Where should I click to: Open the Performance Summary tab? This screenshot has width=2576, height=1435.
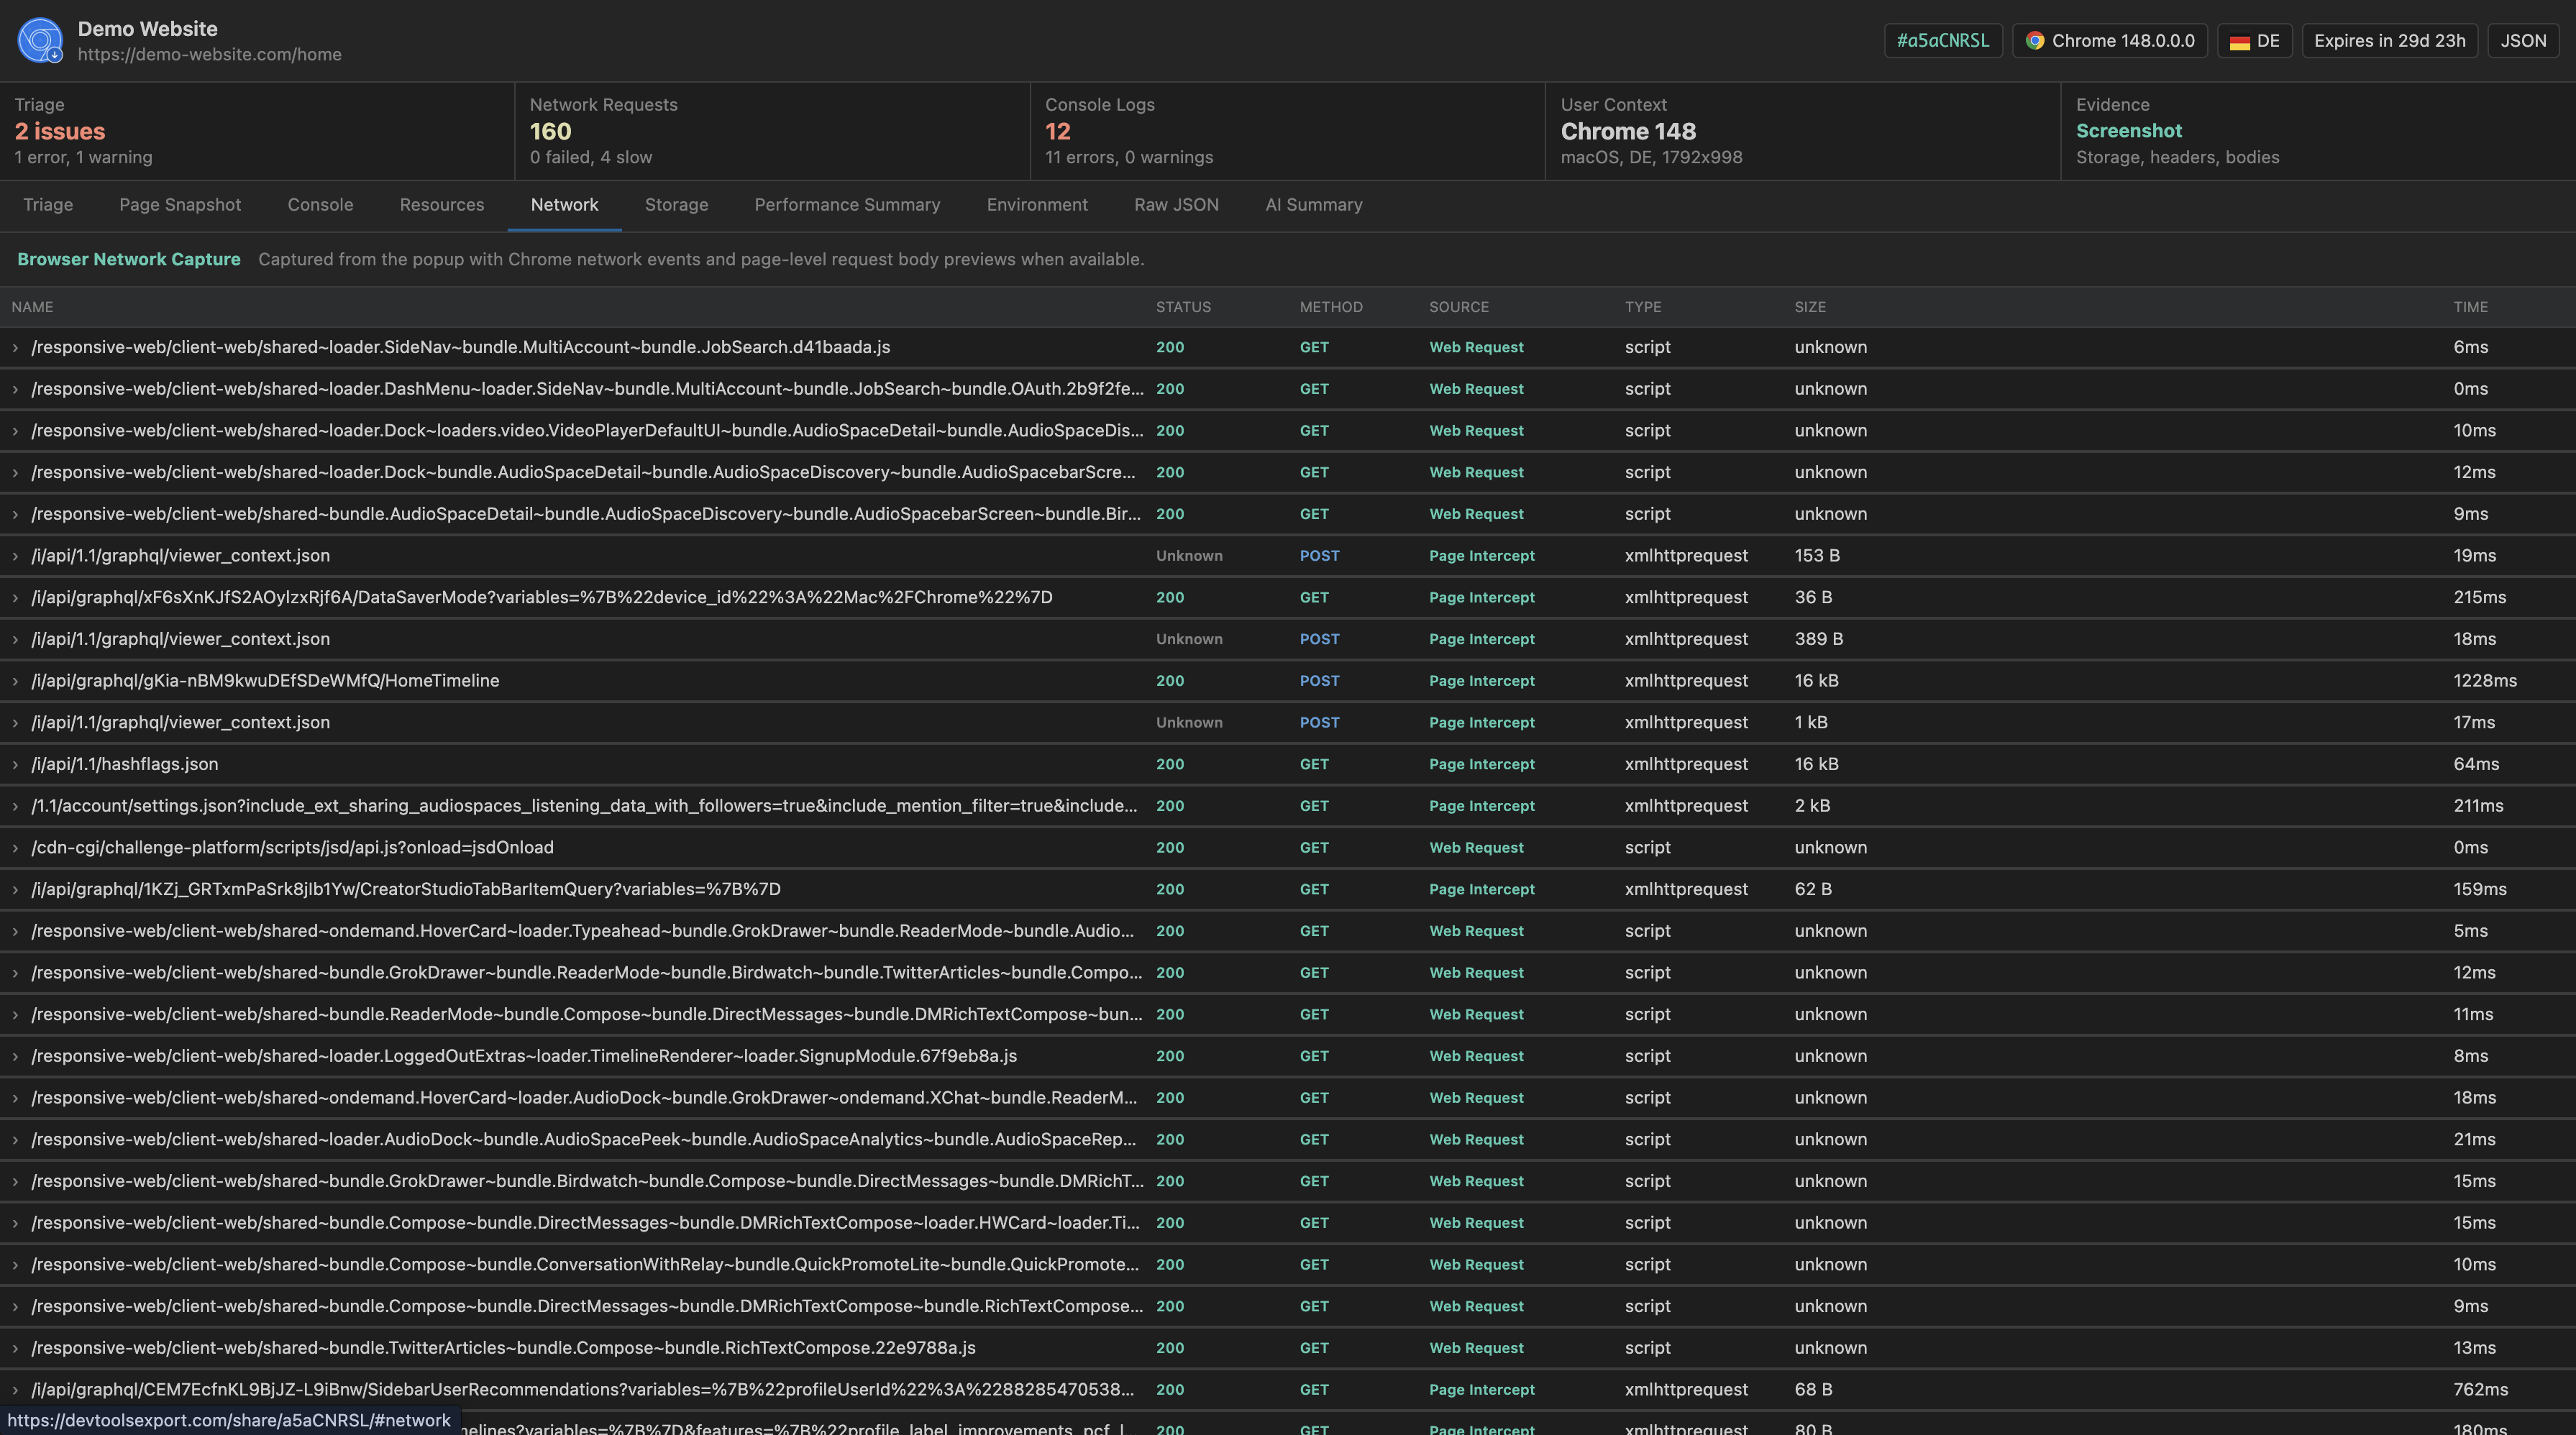click(x=847, y=205)
